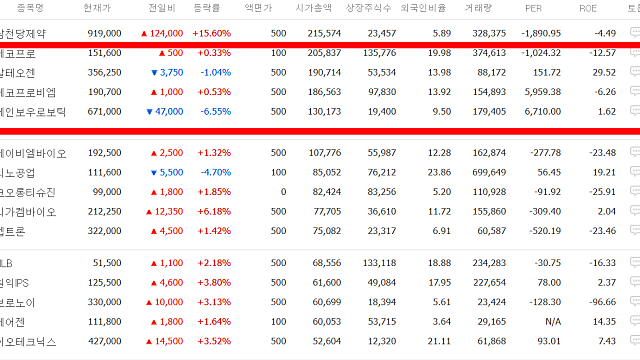
Task: Click the PER column header
Action: click(533, 8)
